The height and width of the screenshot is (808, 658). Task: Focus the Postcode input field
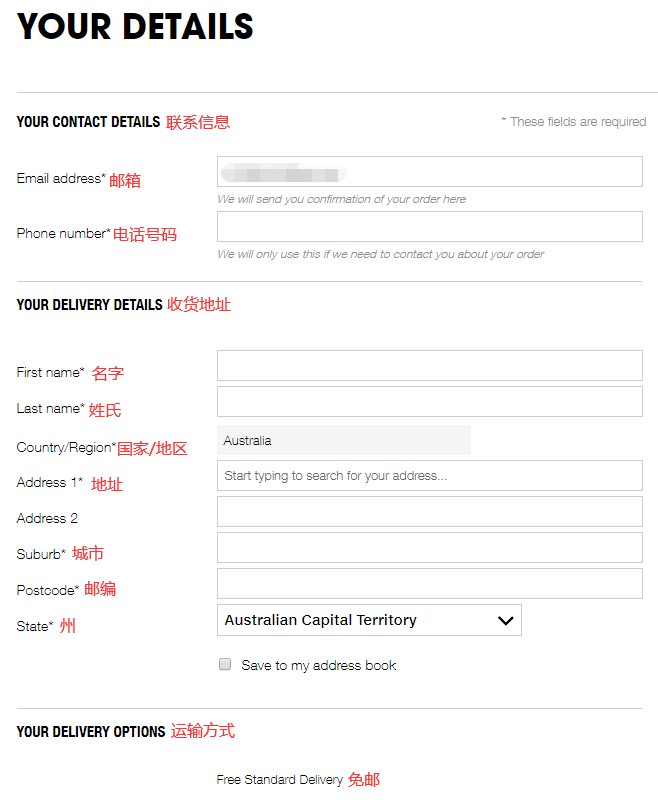(429, 584)
